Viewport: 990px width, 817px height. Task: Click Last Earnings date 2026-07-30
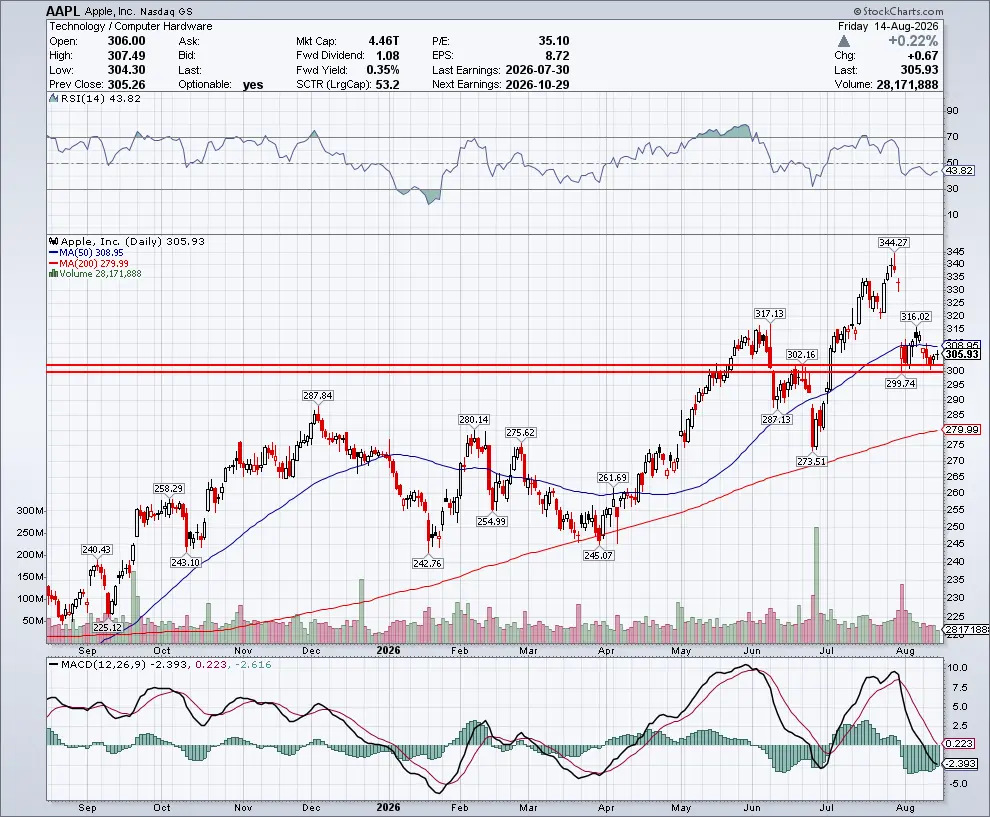pos(537,70)
